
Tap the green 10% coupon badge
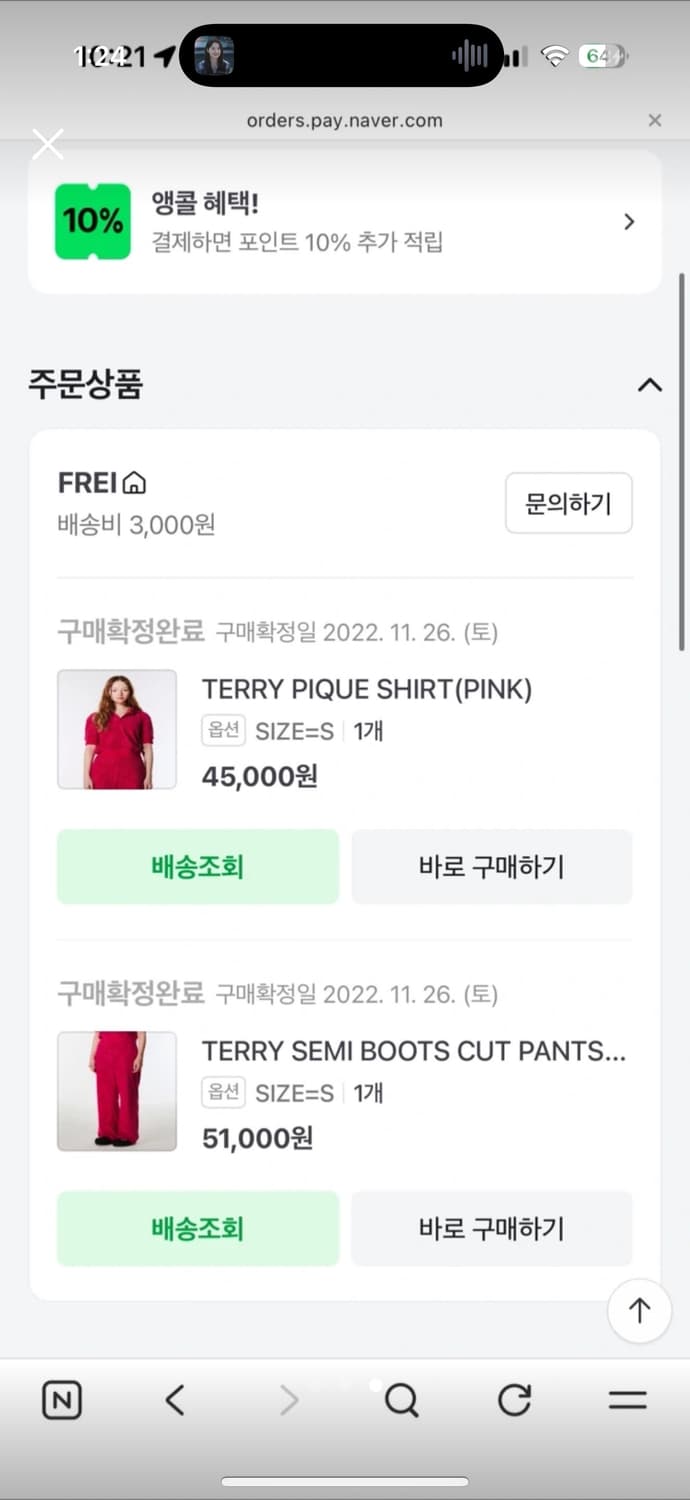click(x=92, y=222)
